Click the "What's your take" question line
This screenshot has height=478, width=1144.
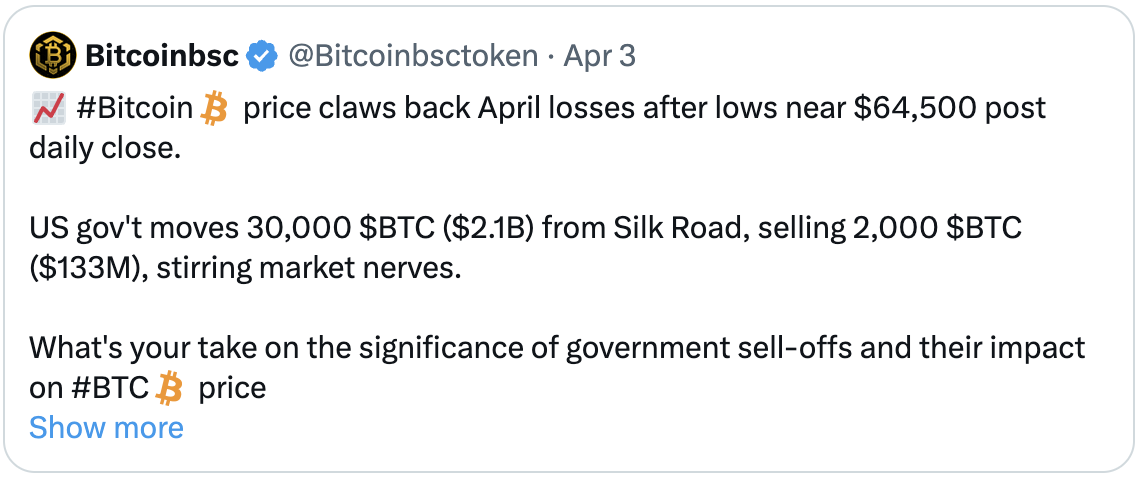557,348
